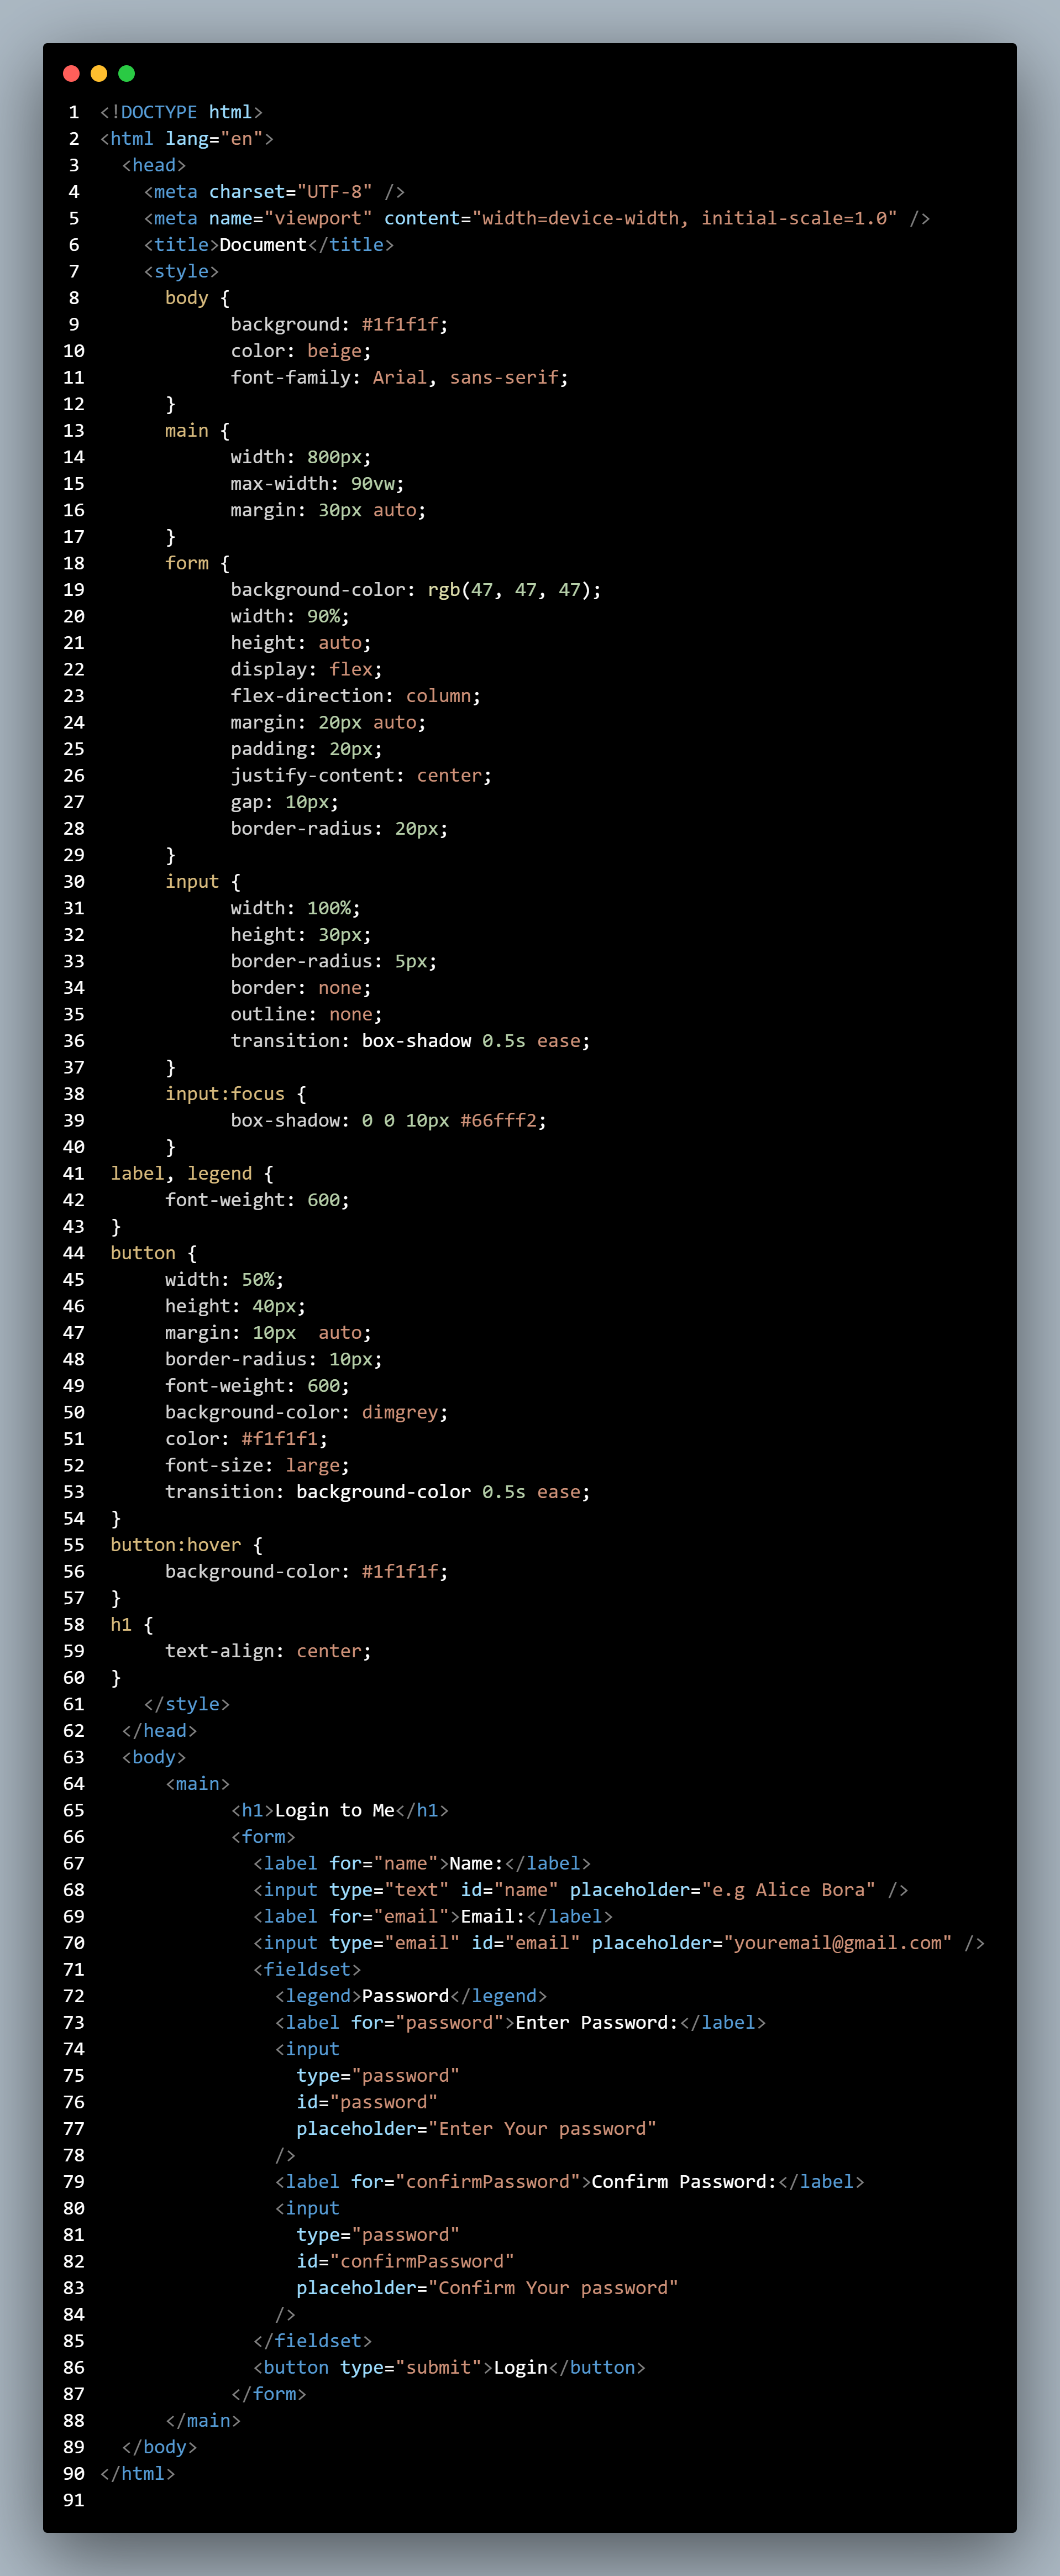Click the dimgrey background-color value on line 50

[x=402, y=1412]
